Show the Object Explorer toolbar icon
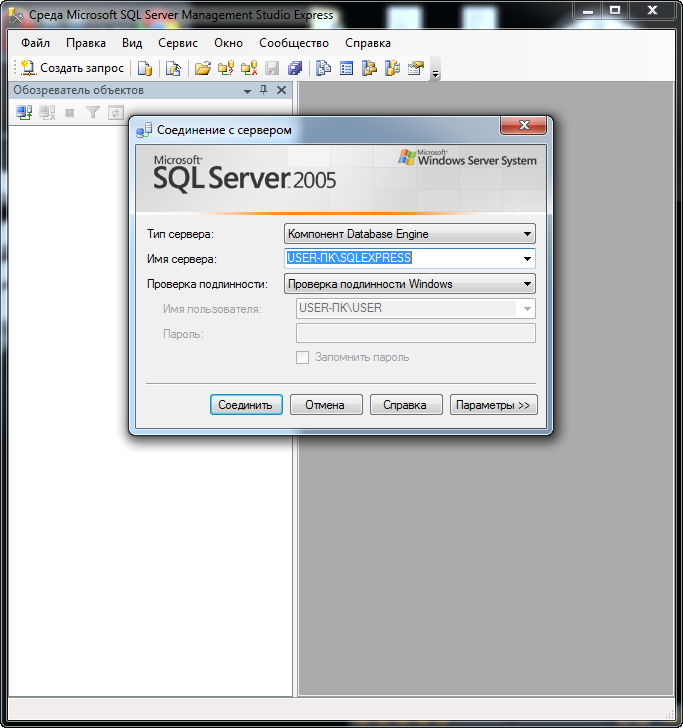 pyautogui.click(x=370, y=68)
